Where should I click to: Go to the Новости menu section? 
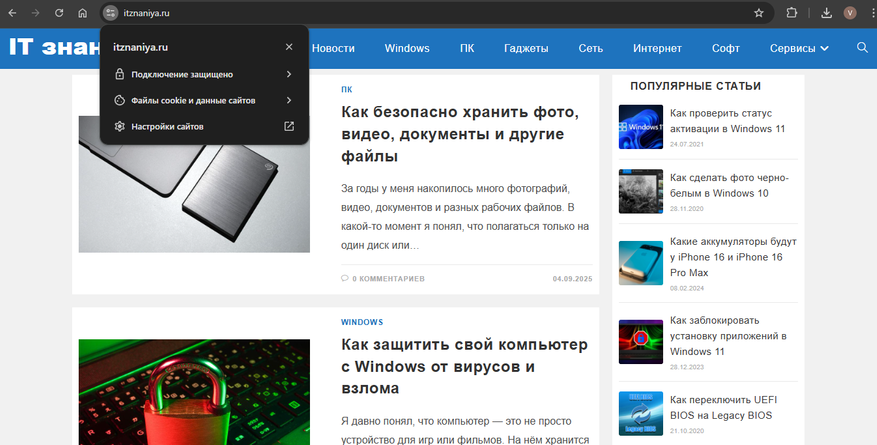(333, 49)
